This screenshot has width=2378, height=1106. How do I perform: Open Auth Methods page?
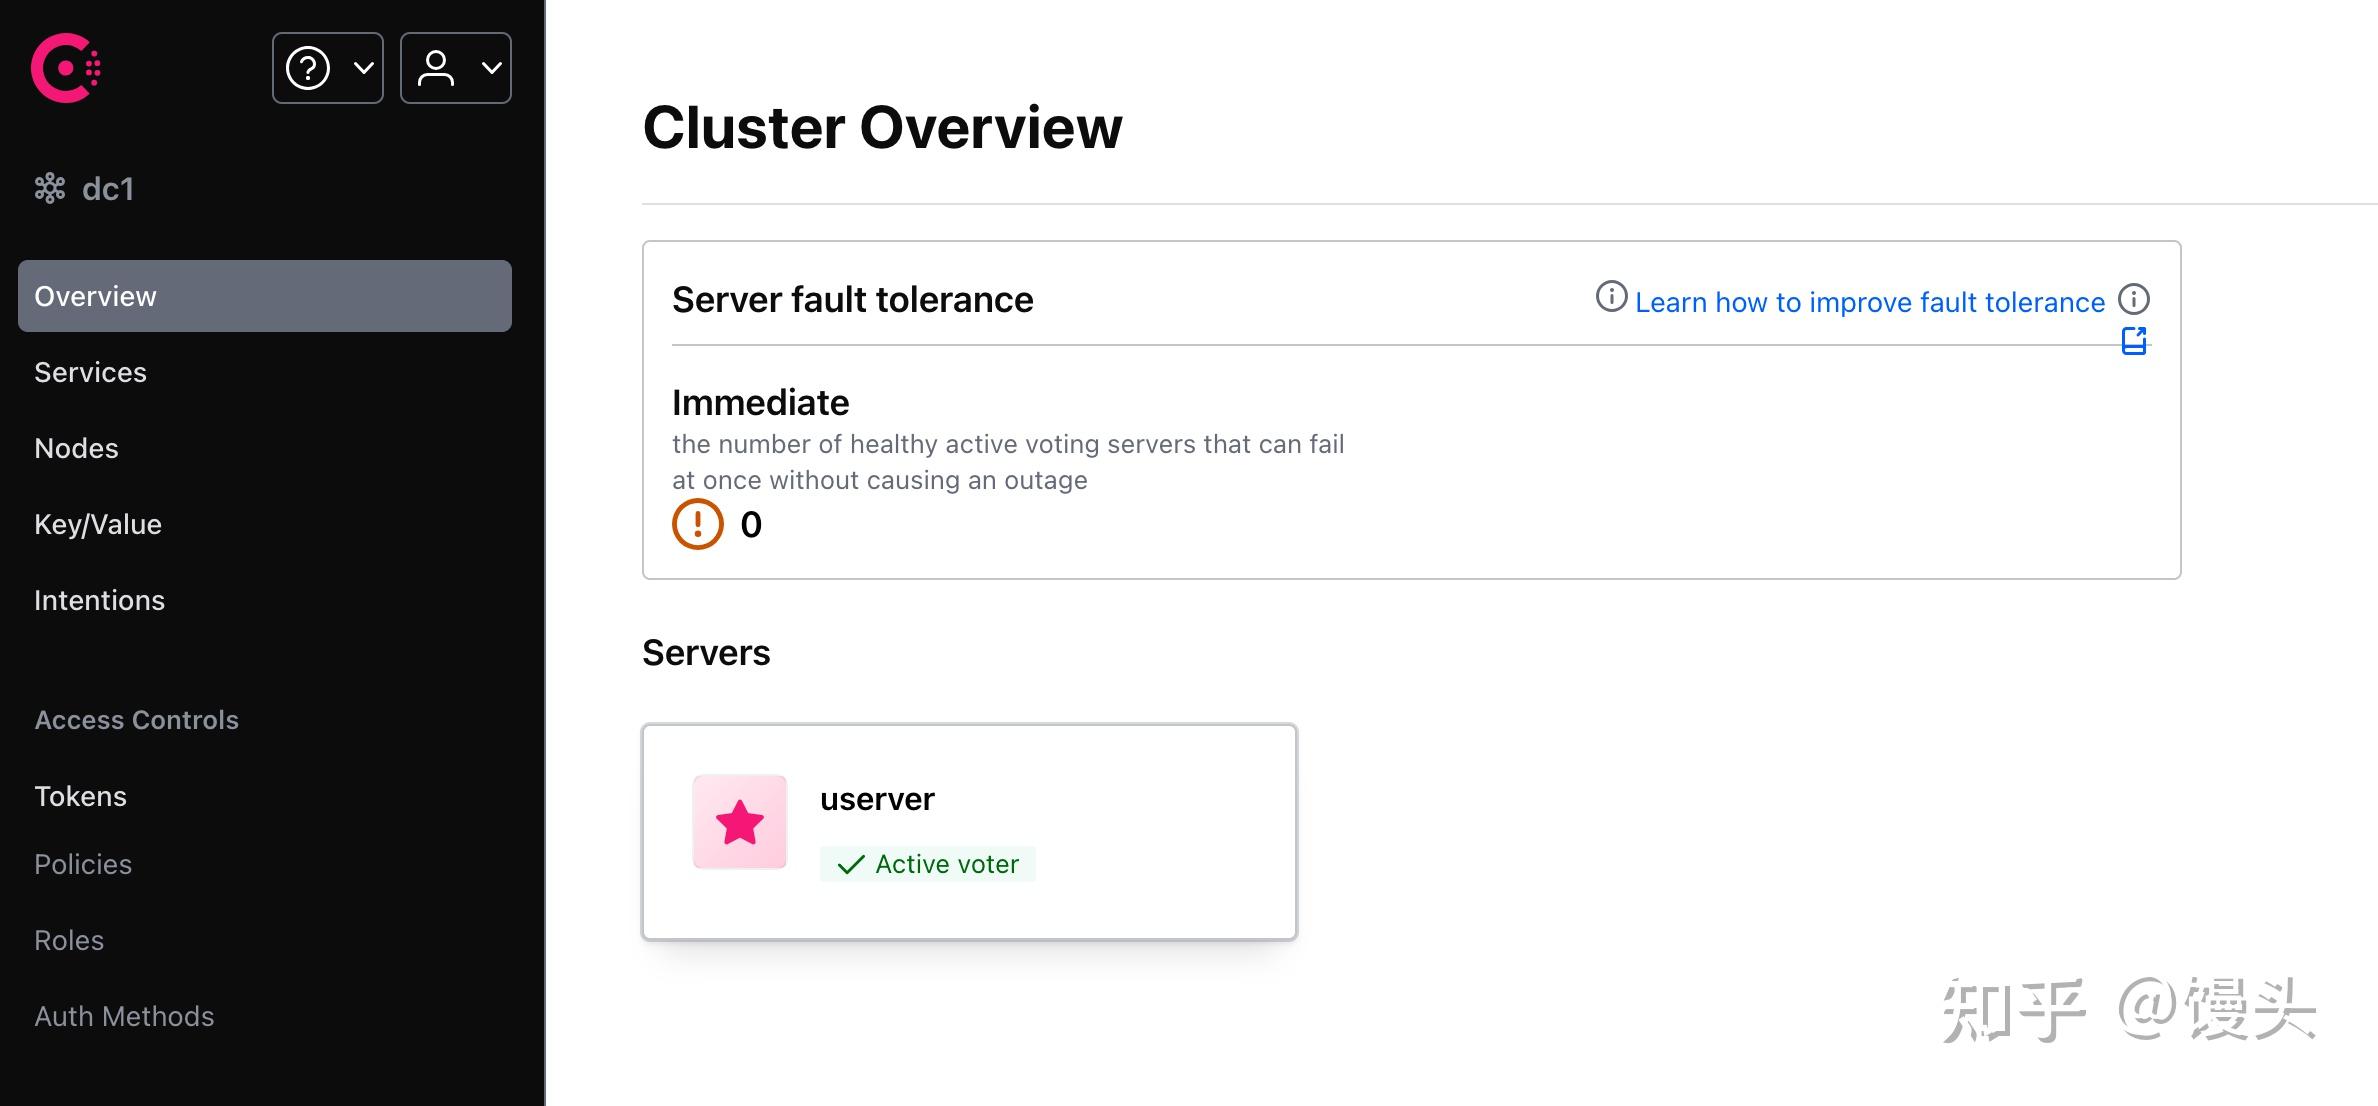click(x=124, y=1016)
